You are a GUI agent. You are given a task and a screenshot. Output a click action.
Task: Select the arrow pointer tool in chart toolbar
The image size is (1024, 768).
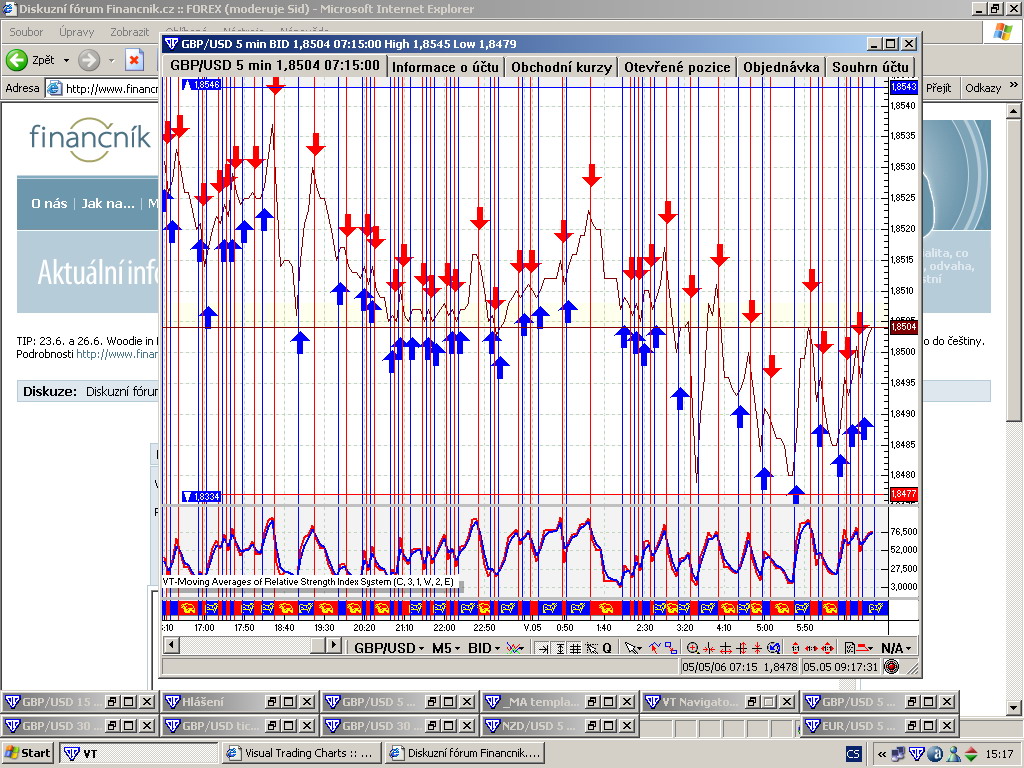pos(633,648)
